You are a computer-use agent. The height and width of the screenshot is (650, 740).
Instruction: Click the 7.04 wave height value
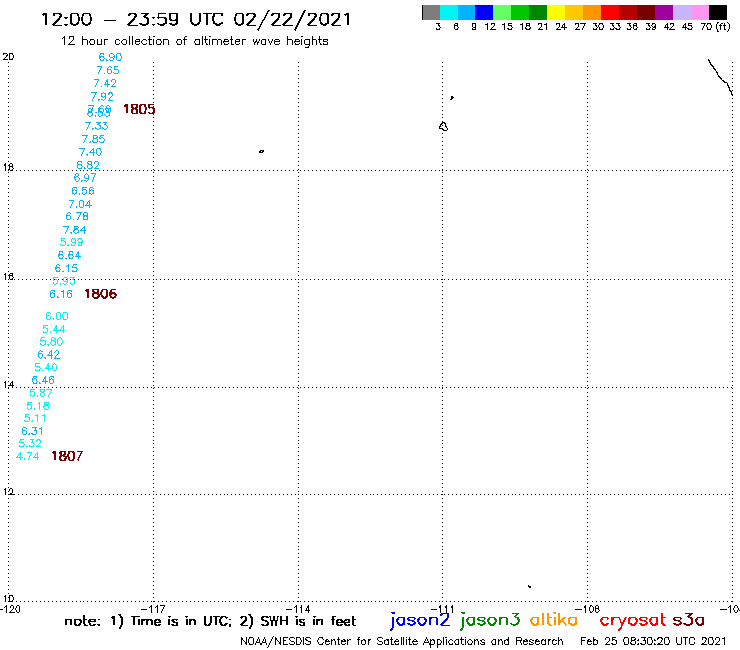point(80,204)
